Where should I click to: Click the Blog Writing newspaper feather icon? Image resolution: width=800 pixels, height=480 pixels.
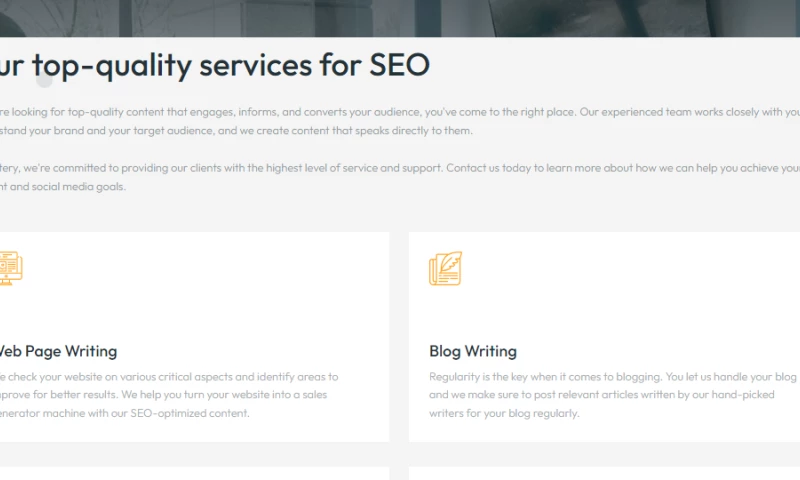[x=445, y=268]
